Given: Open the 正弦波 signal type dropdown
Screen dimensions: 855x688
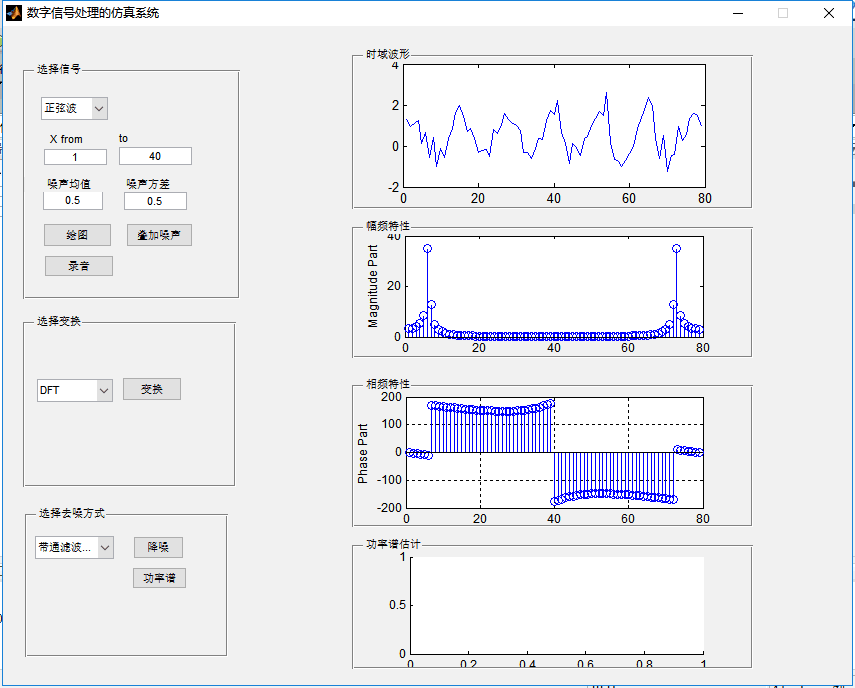Looking at the screenshot, I should click(x=74, y=108).
